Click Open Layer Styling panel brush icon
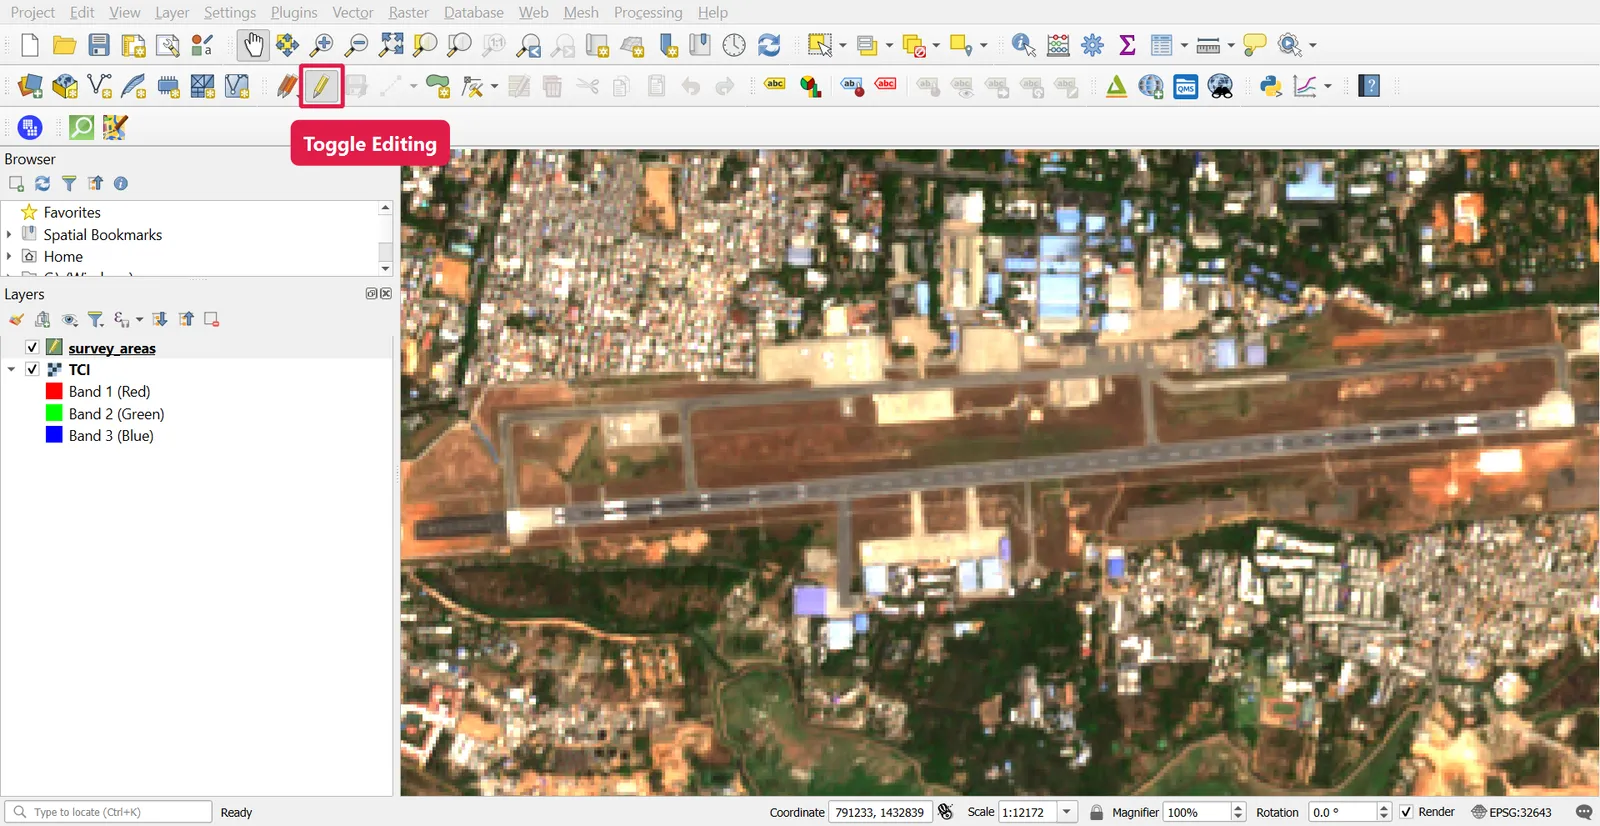 coord(16,320)
